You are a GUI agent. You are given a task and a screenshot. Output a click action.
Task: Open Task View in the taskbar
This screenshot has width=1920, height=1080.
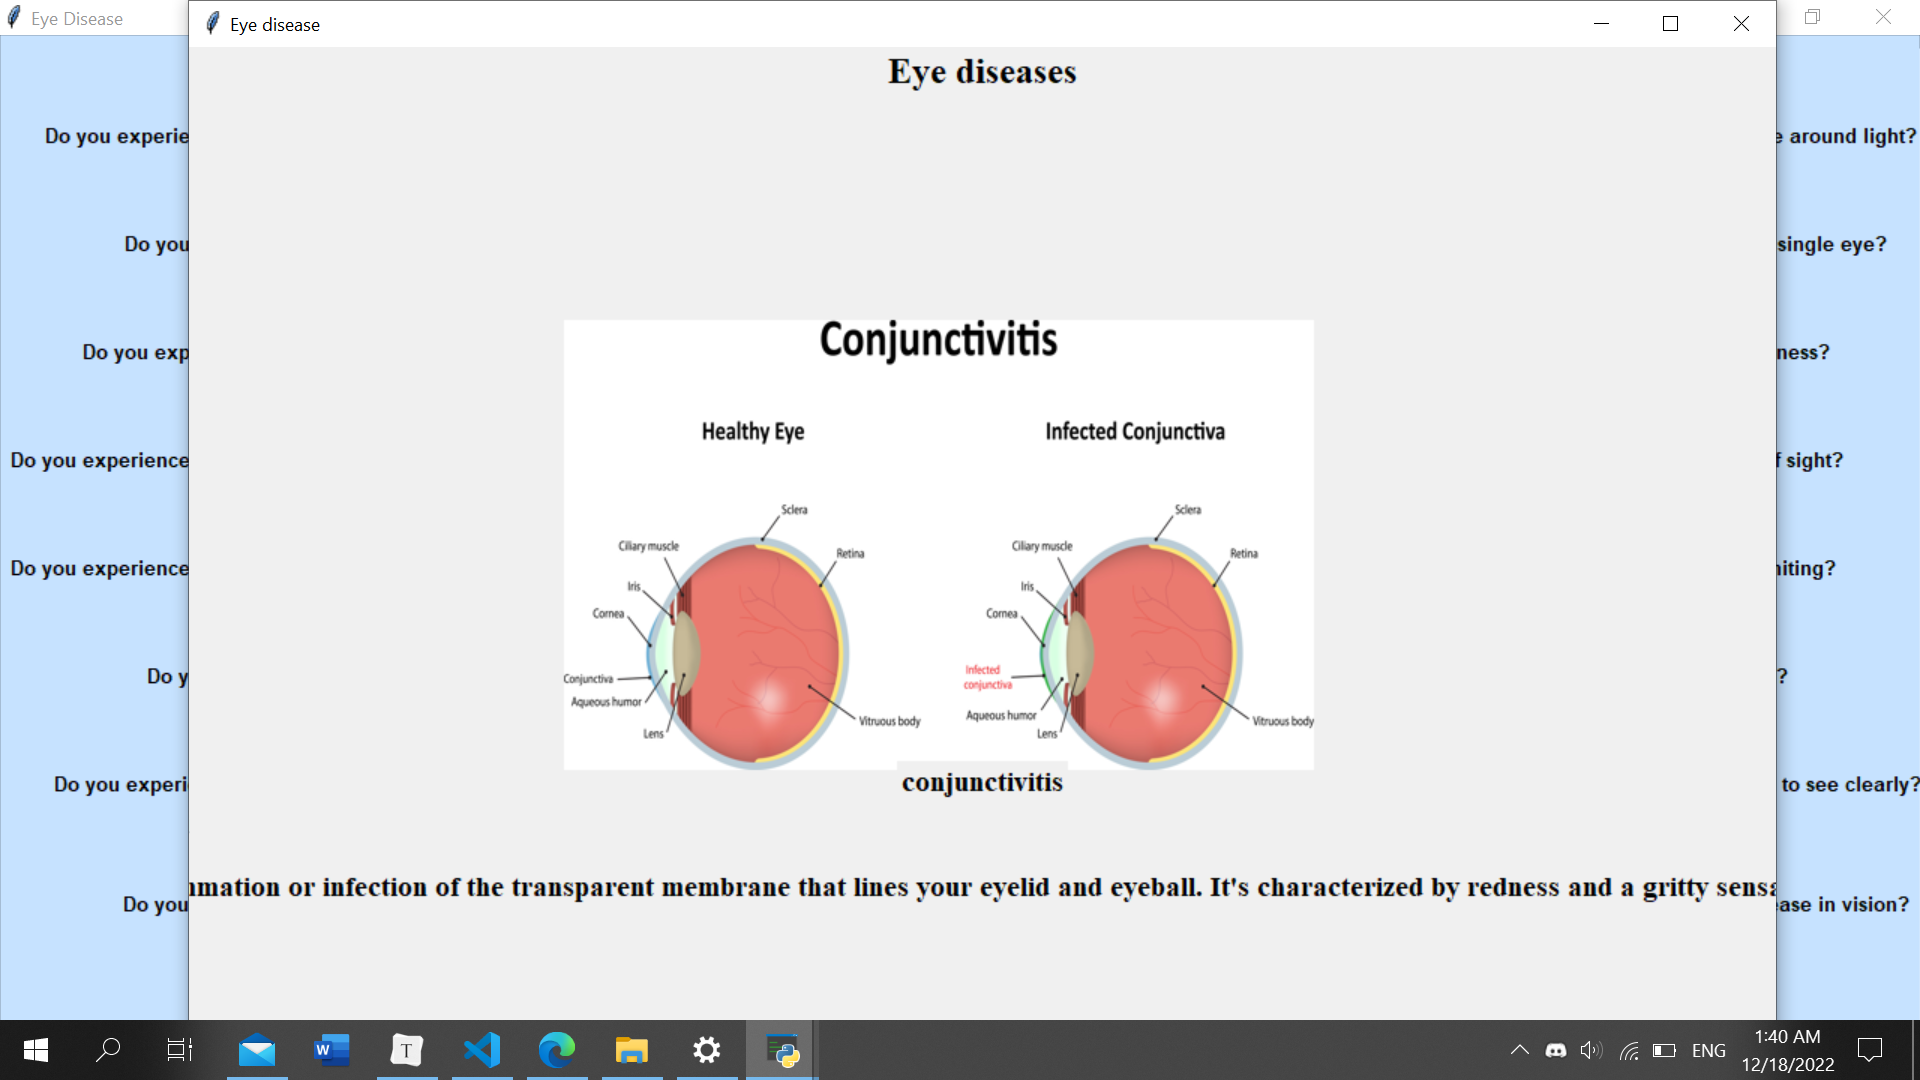[x=180, y=1050]
